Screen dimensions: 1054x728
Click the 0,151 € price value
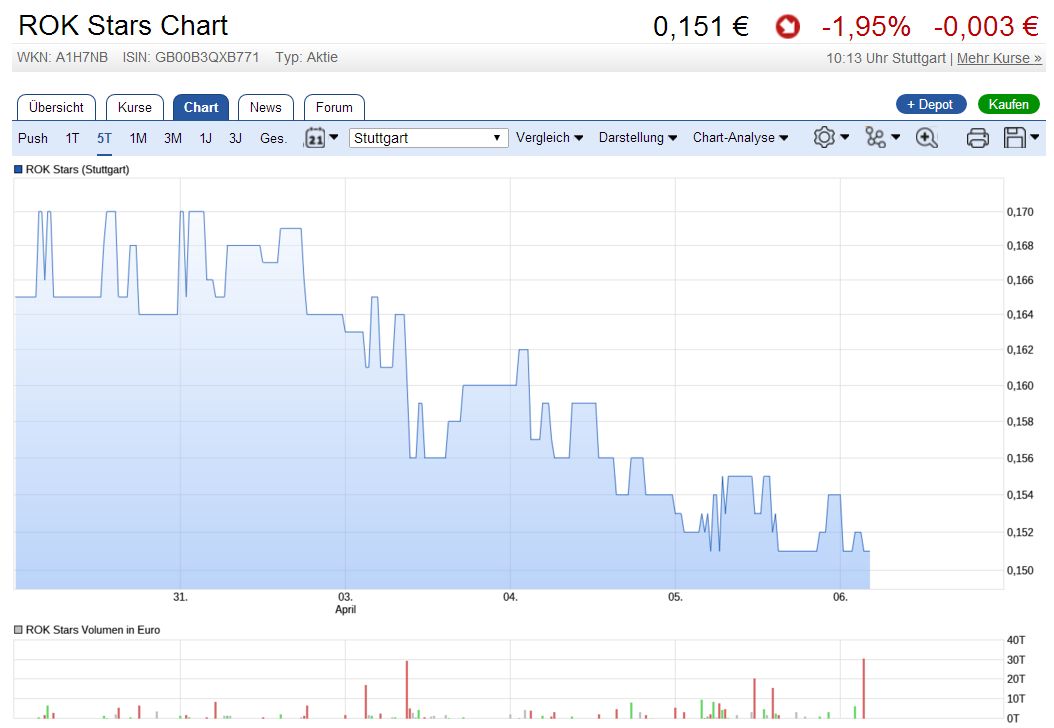click(700, 27)
